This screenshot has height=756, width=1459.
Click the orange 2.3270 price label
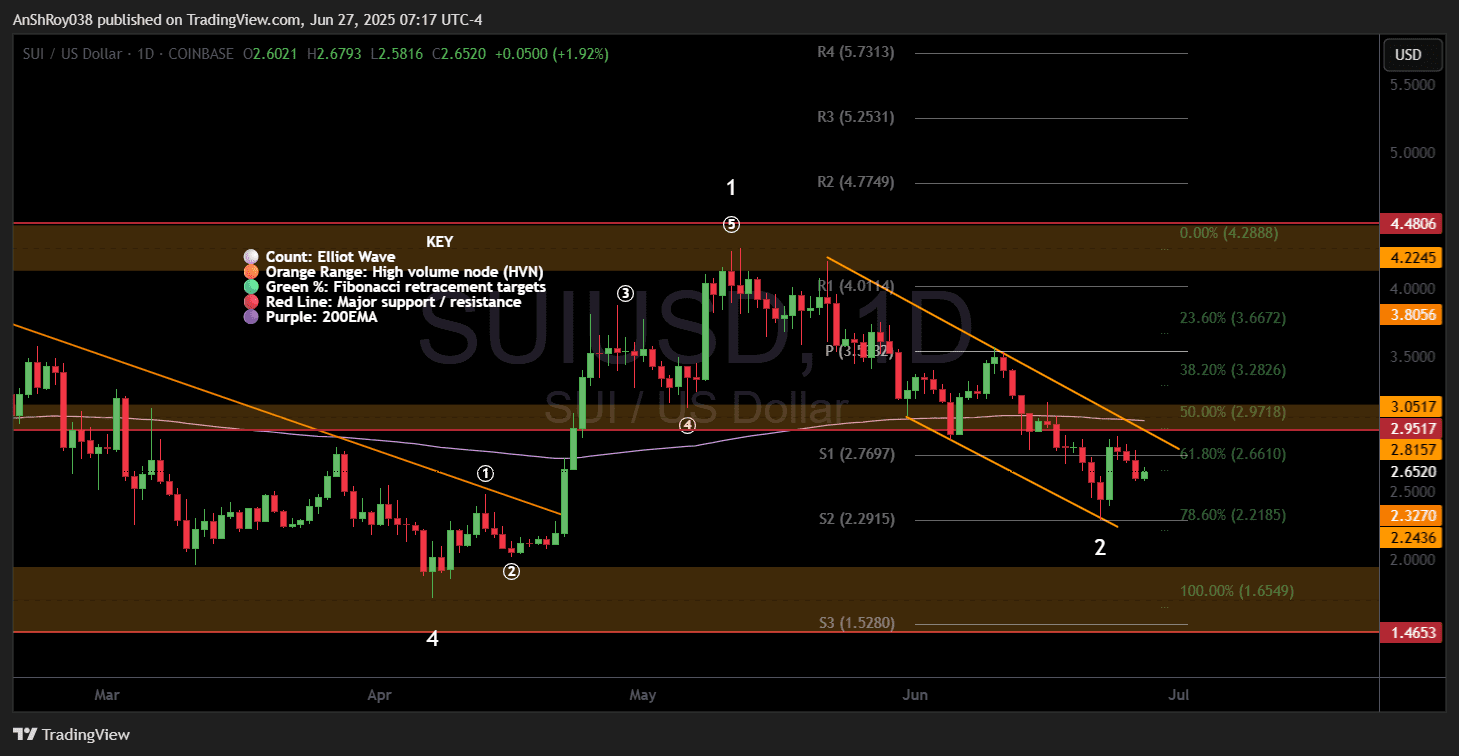click(1412, 515)
